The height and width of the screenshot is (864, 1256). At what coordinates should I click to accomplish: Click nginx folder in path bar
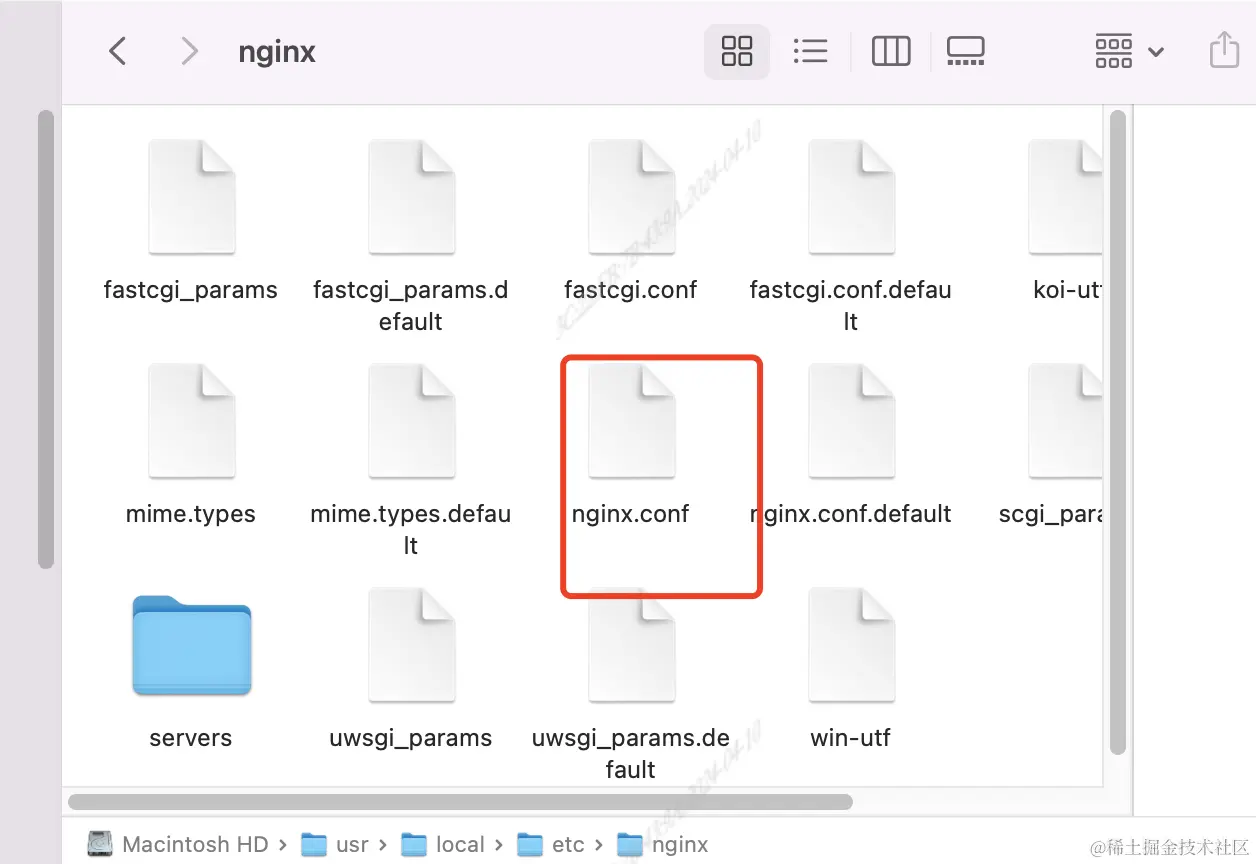click(x=663, y=845)
